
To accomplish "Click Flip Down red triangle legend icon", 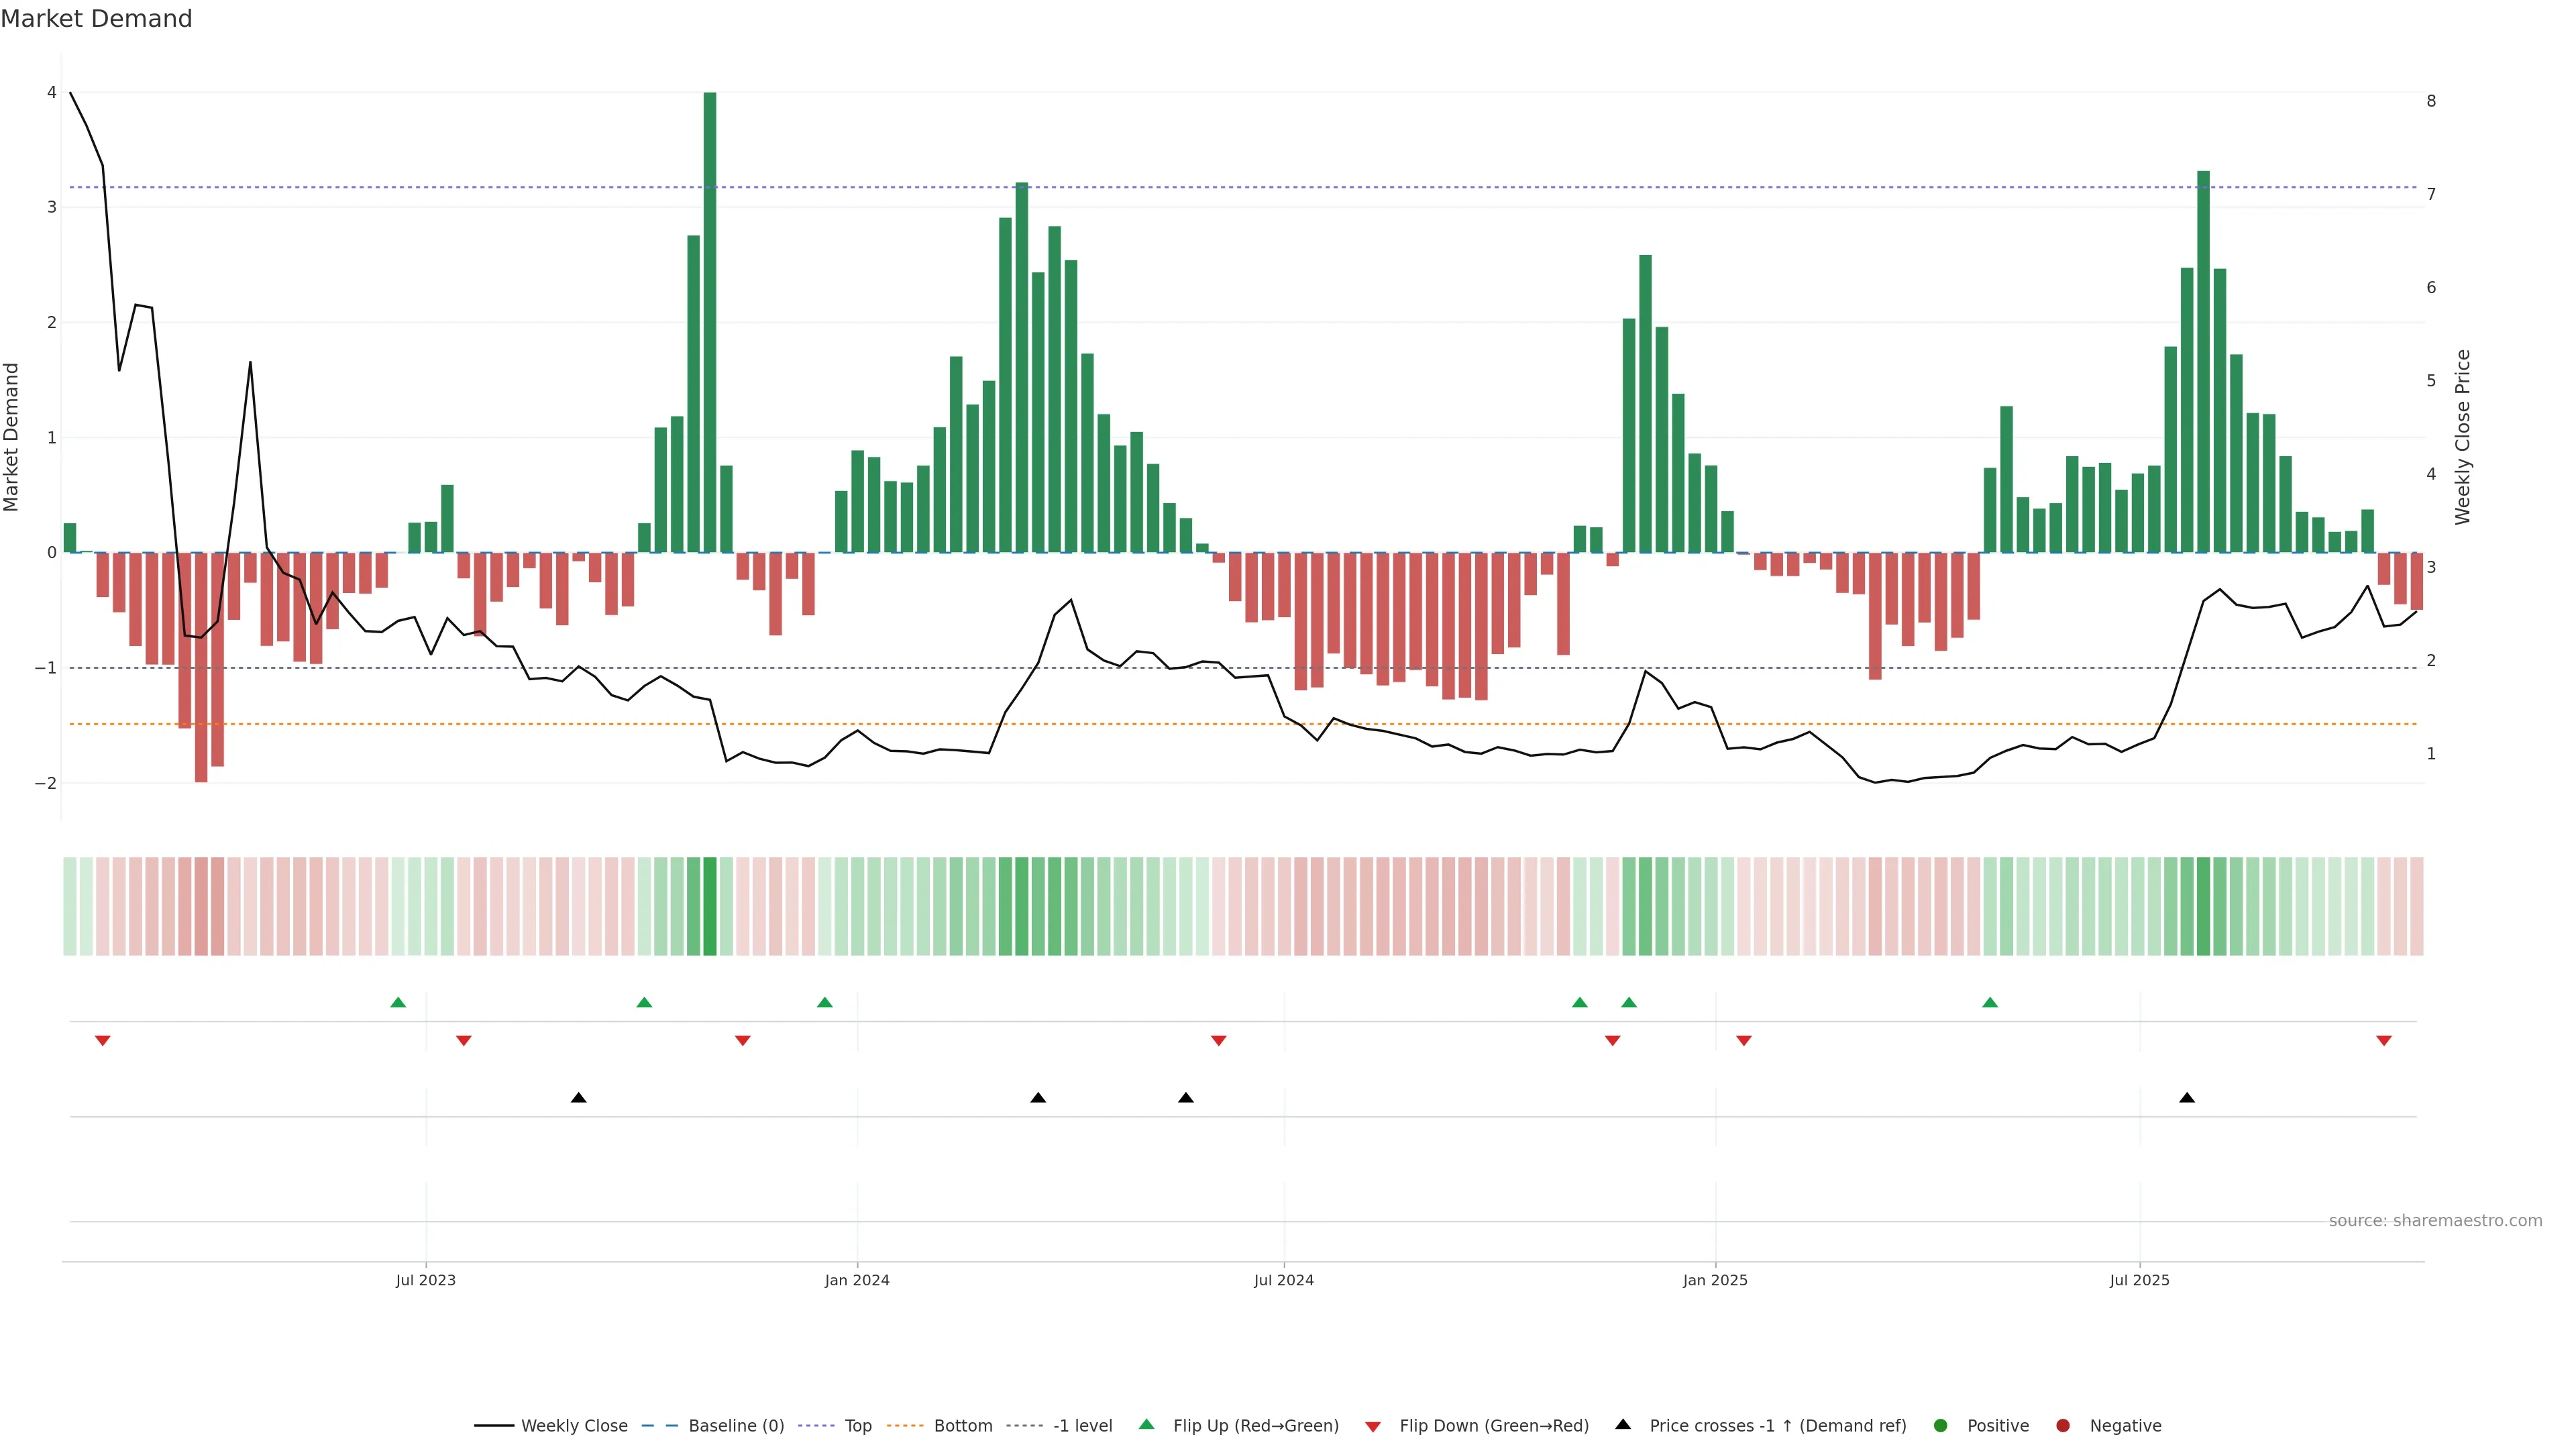I will click(x=1373, y=1426).
